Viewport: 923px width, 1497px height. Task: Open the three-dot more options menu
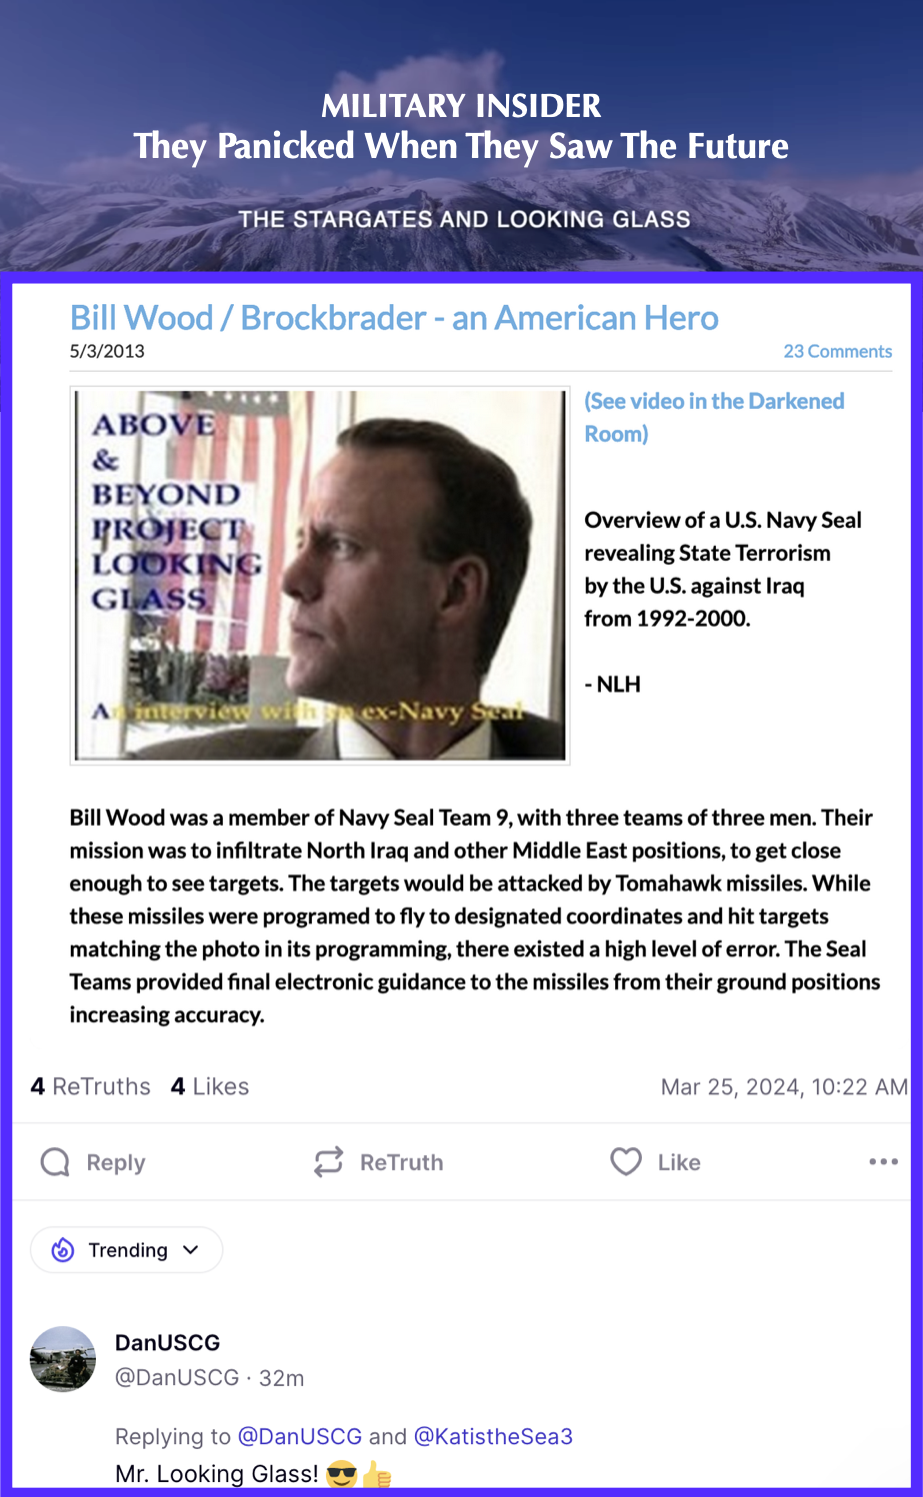click(883, 1162)
